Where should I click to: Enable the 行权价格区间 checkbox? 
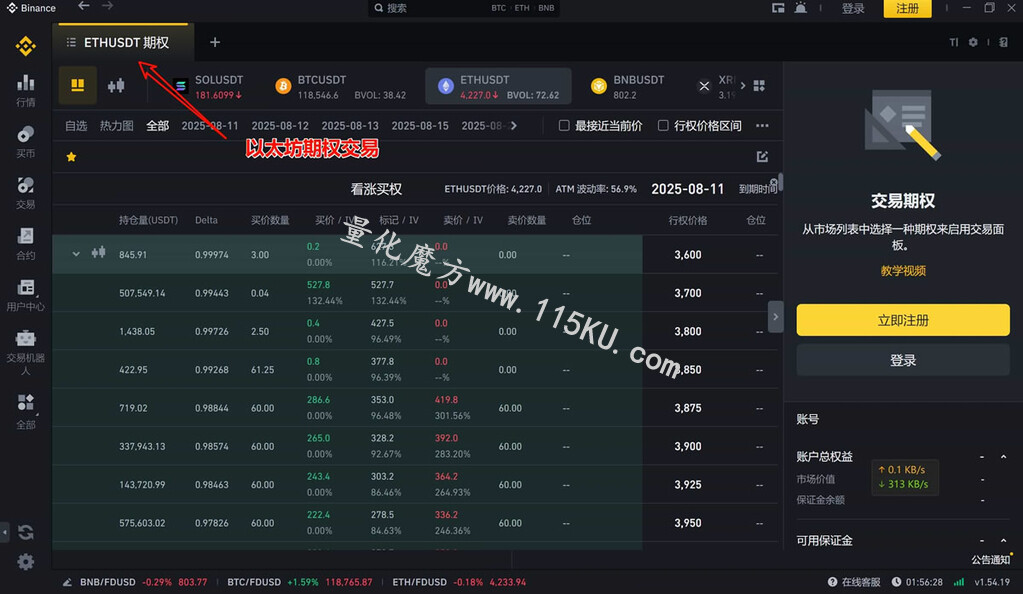point(663,125)
